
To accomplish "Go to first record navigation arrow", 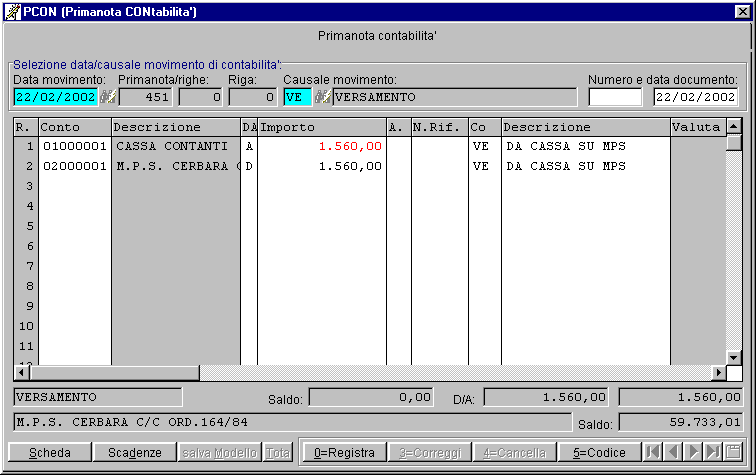I will point(652,453).
